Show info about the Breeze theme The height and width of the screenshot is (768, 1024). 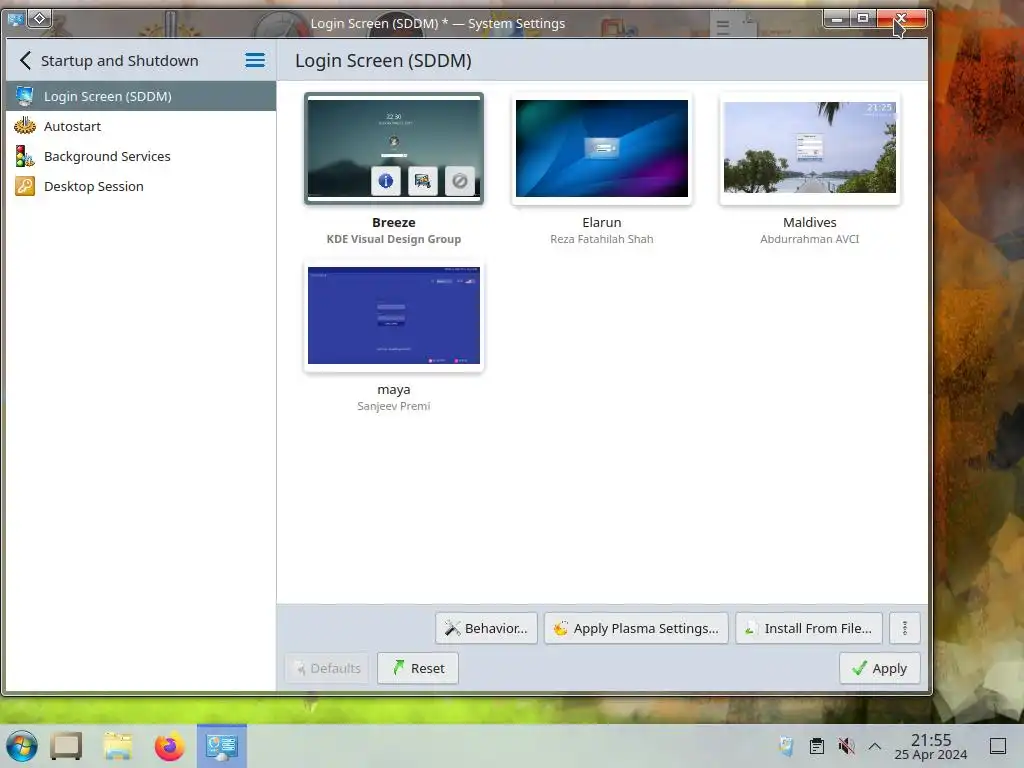[385, 180]
